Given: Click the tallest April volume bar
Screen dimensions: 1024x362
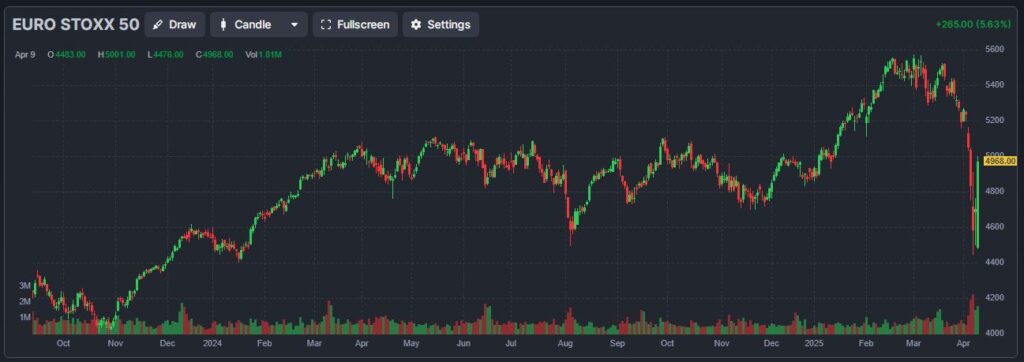Looking at the screenshot, I should point(972,314).
